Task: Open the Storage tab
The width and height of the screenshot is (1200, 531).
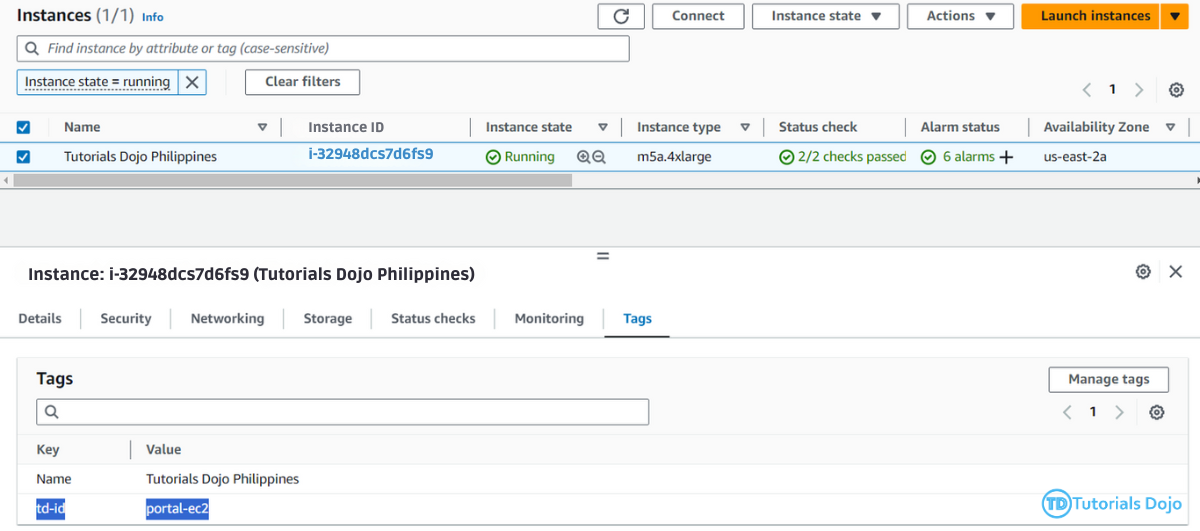Action: coord(328,319)
